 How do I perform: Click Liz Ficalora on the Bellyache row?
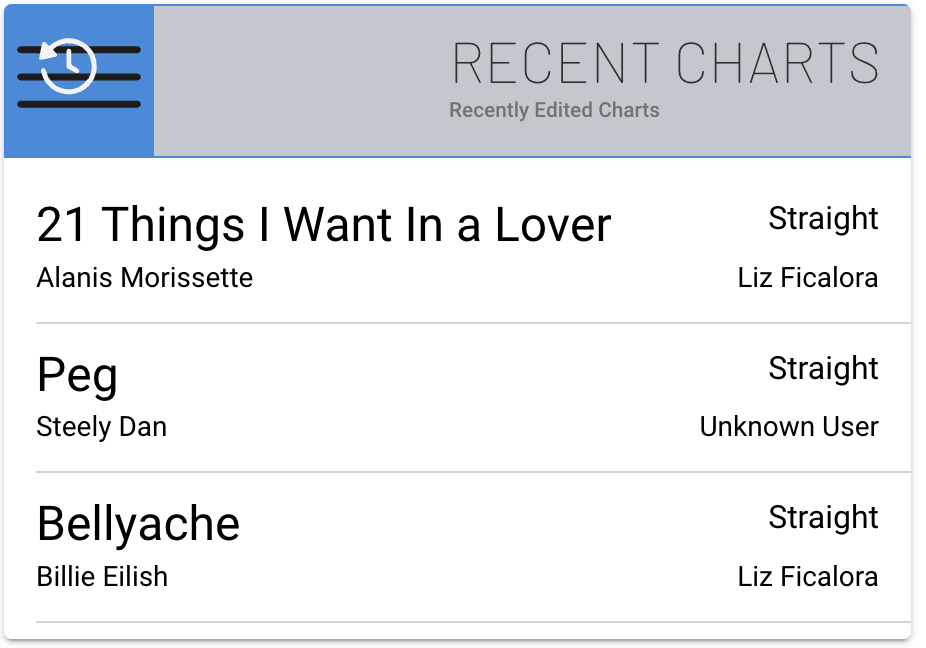pos(807,576)
